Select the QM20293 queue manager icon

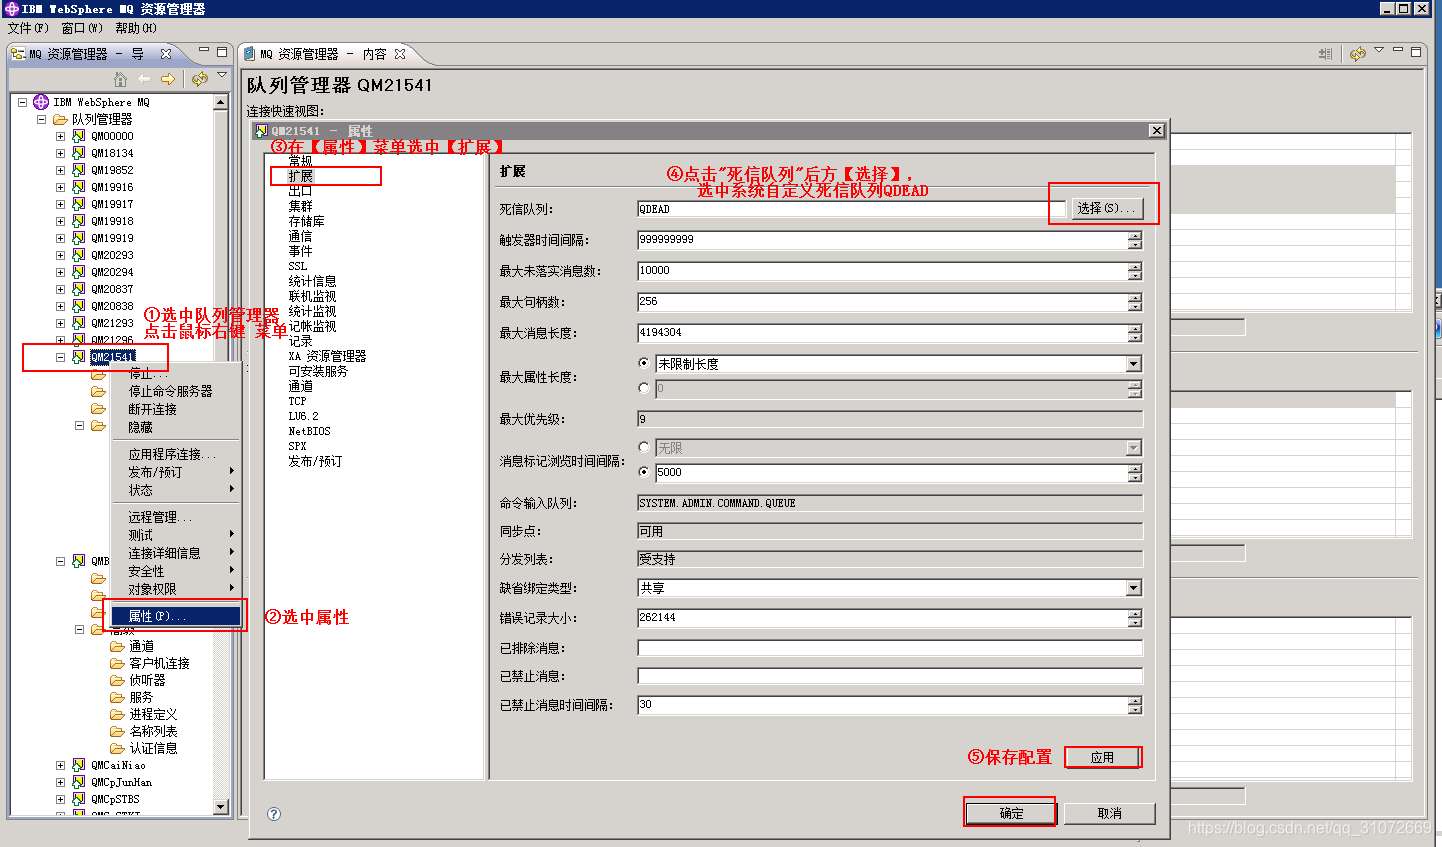(x=78, y=255)
